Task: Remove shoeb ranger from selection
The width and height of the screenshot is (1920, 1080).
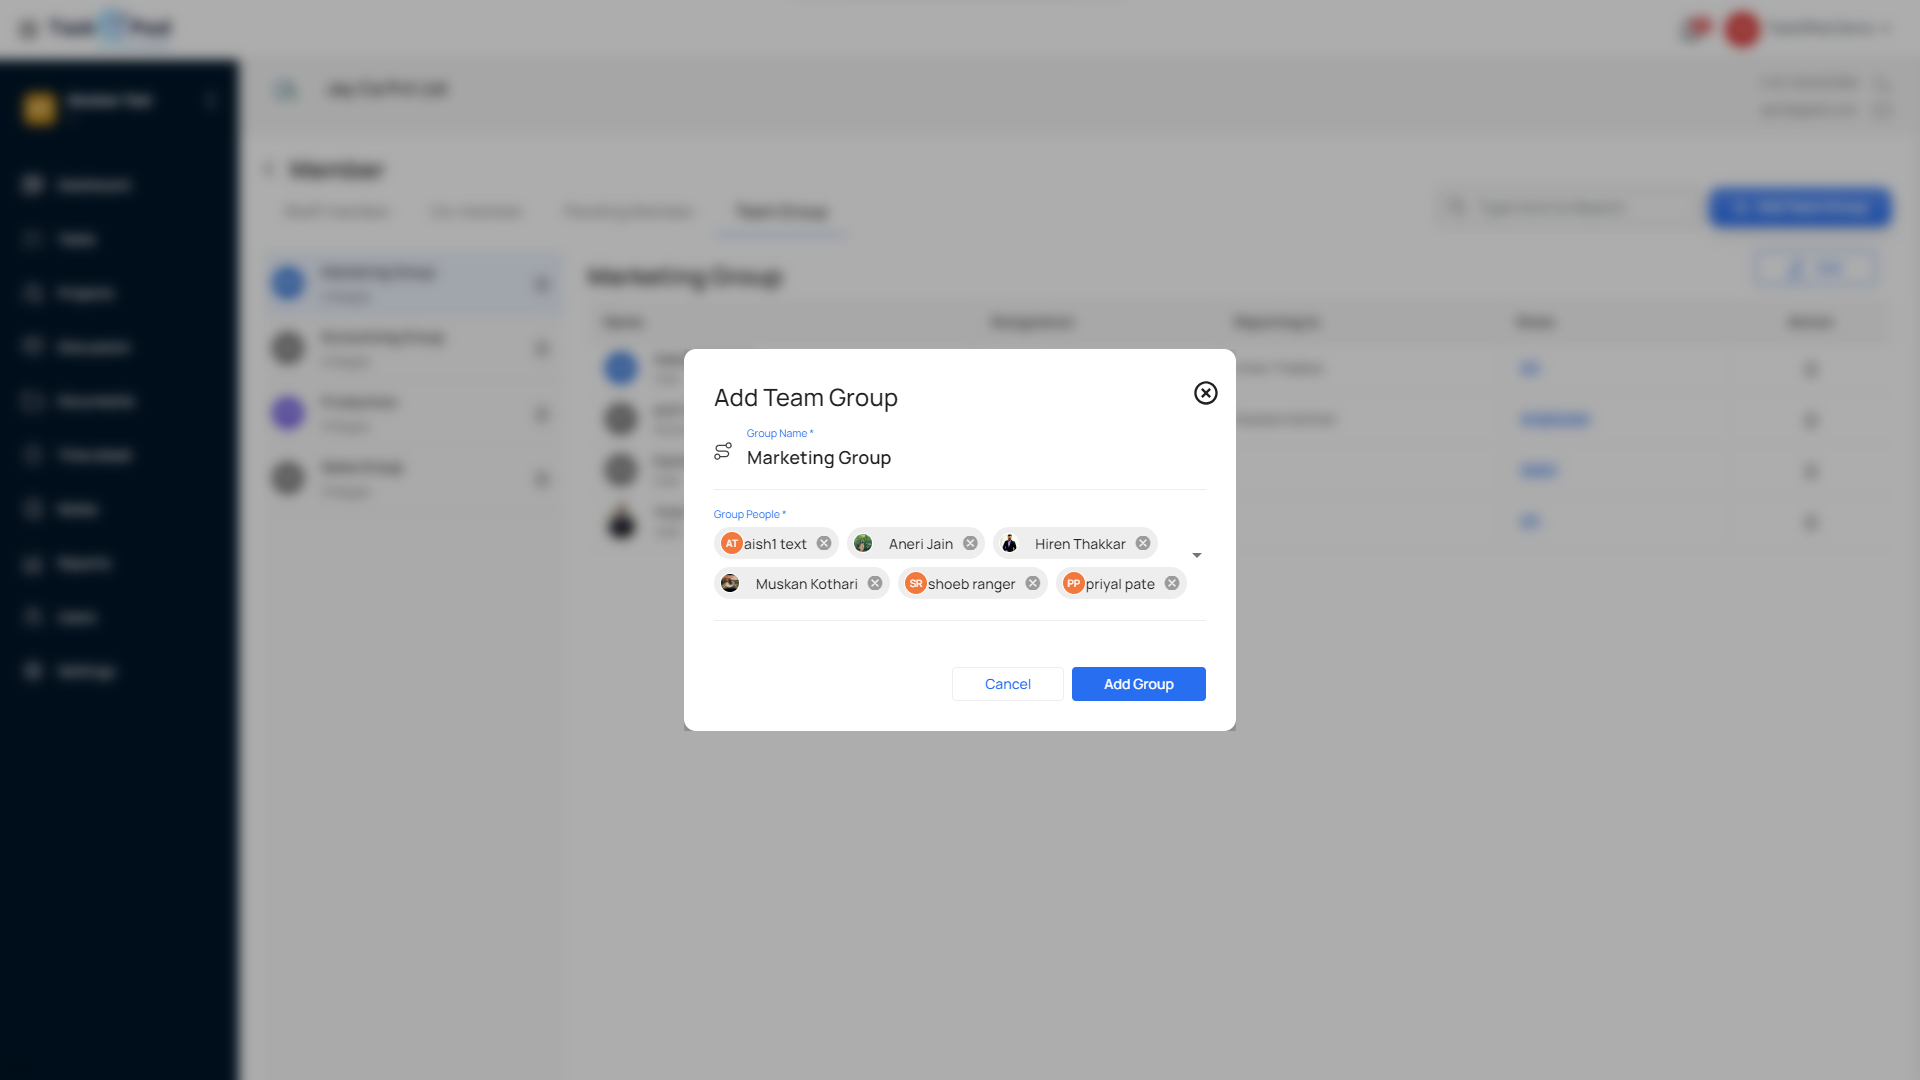Action: (x=1033, y=583)
